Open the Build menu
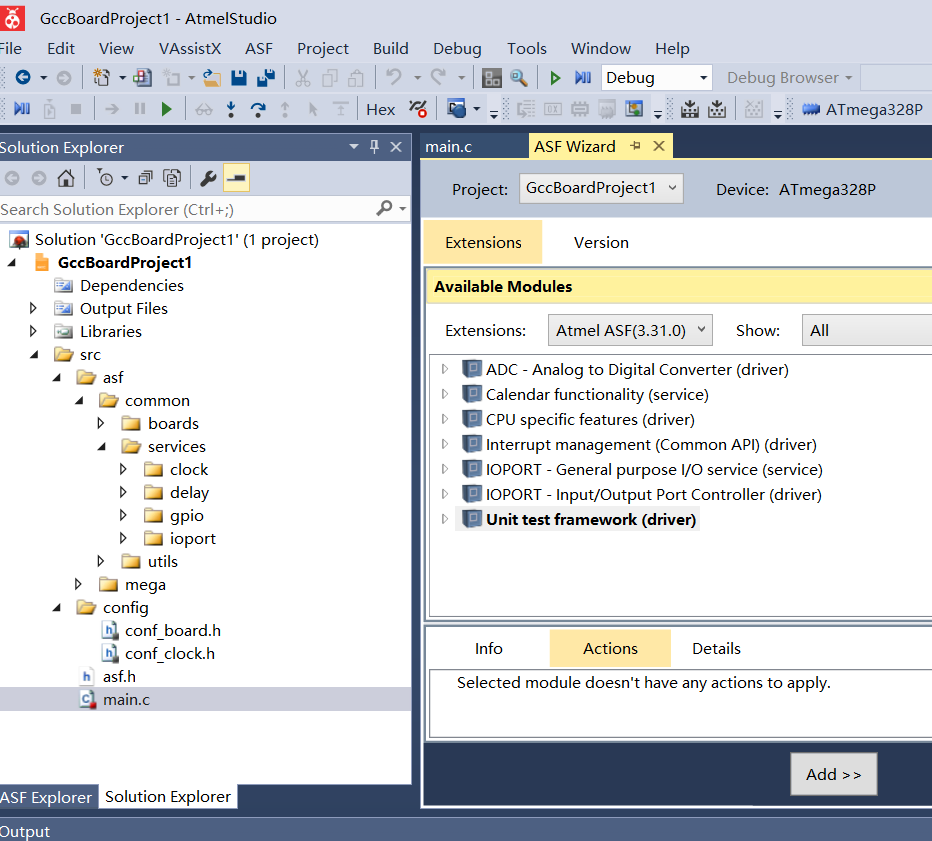This screenshot has width=932, height=841. click(391, 48)
